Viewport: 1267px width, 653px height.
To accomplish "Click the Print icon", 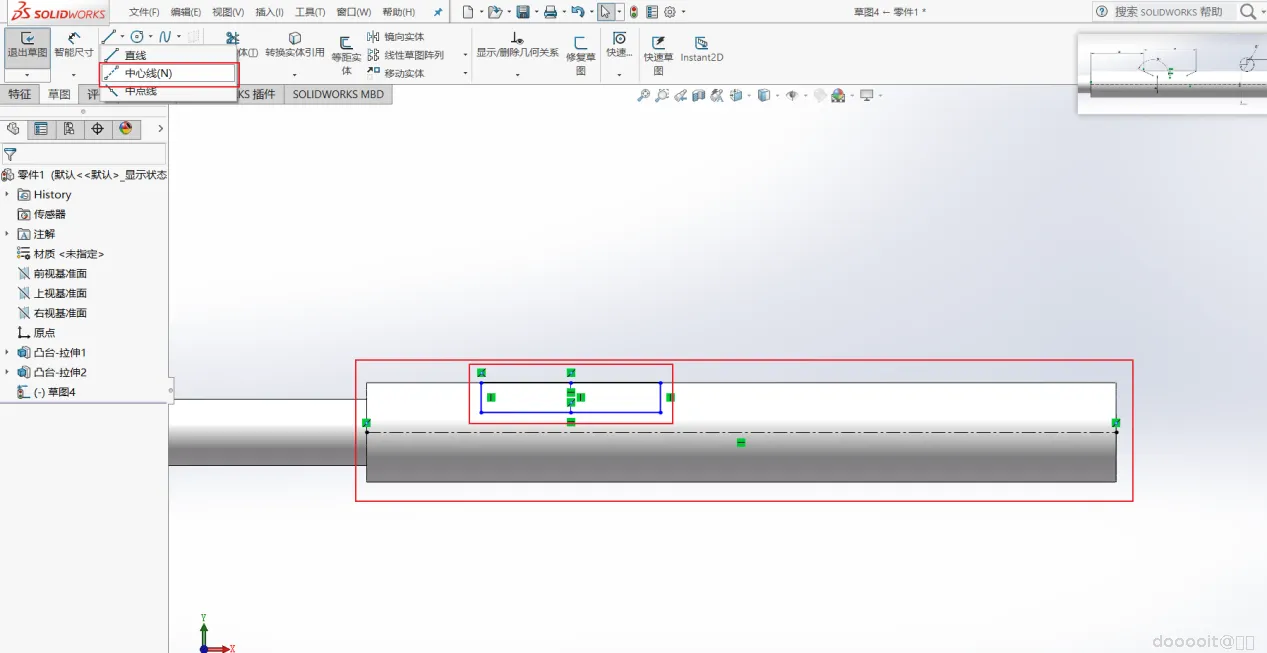I will pyautogui.click(x=549, y=12).
